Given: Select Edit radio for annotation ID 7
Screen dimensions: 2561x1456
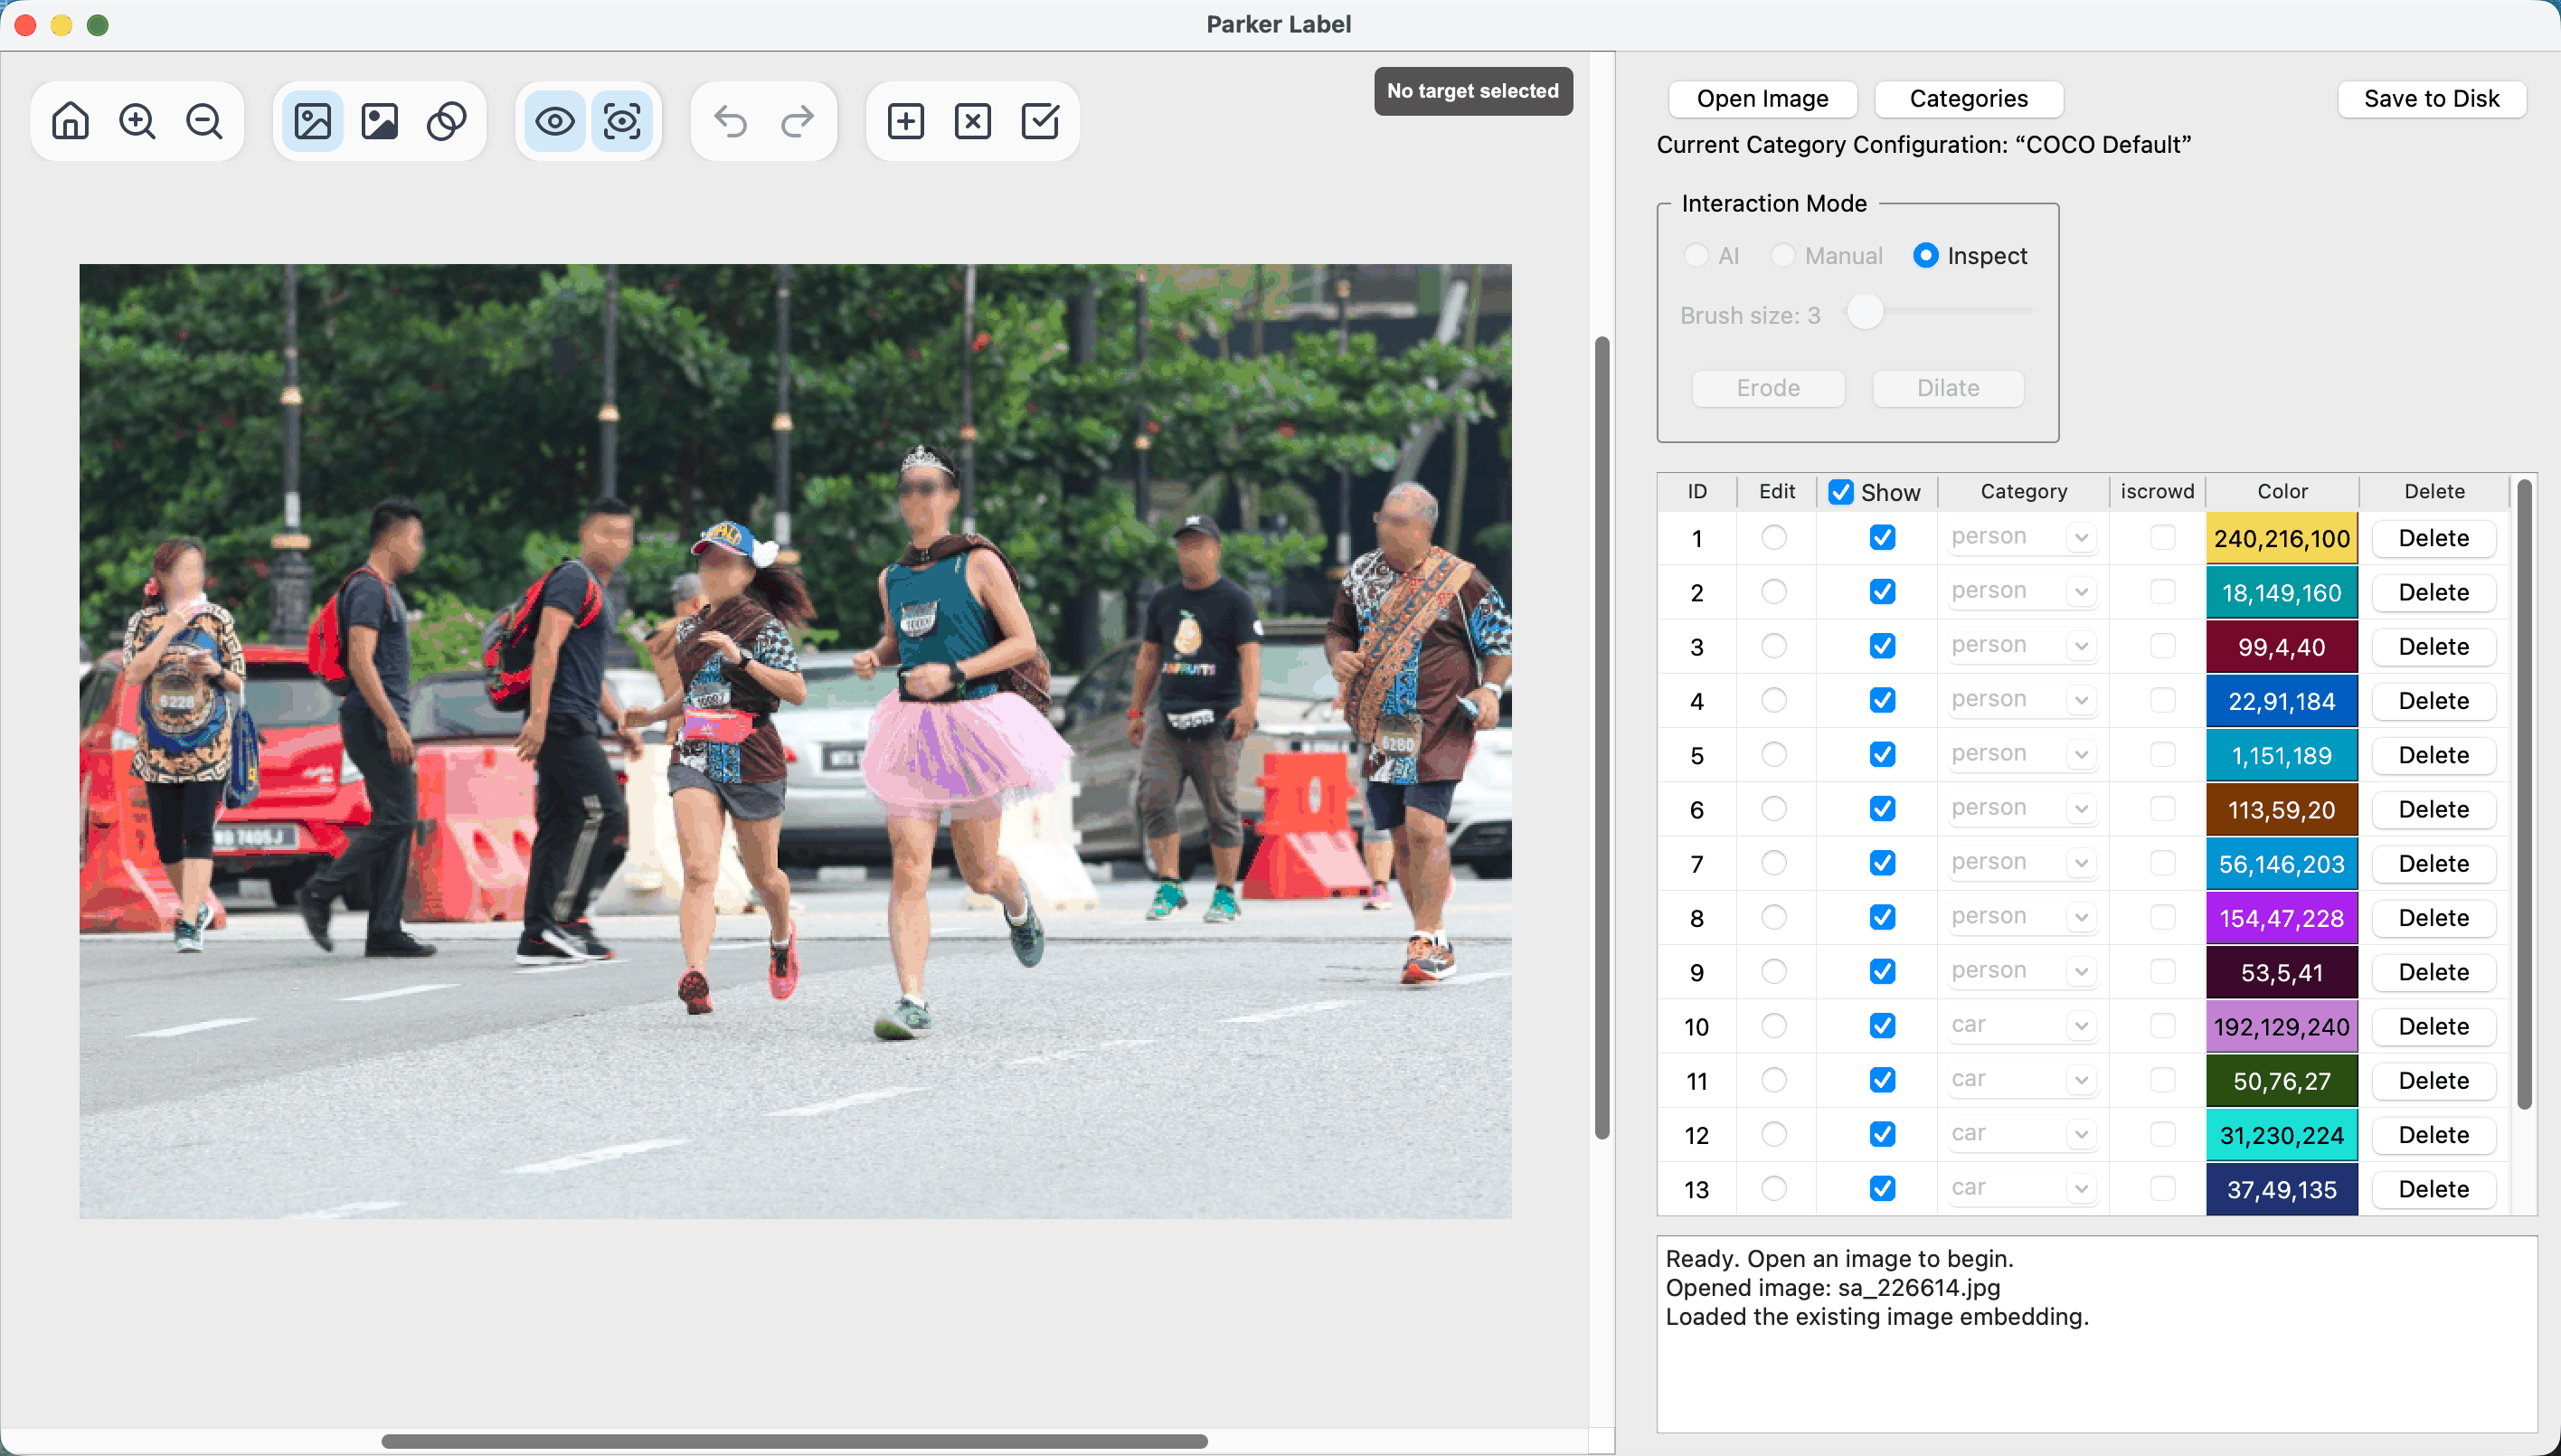Looking at the screenshot, I should click(1774, 864).
